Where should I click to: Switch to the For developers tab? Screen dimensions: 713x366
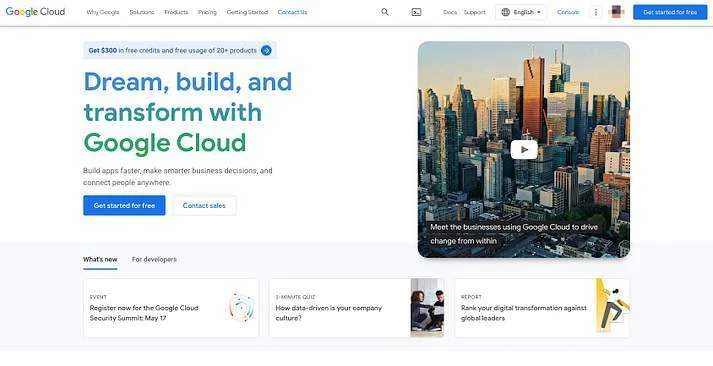tap(154, 260)
